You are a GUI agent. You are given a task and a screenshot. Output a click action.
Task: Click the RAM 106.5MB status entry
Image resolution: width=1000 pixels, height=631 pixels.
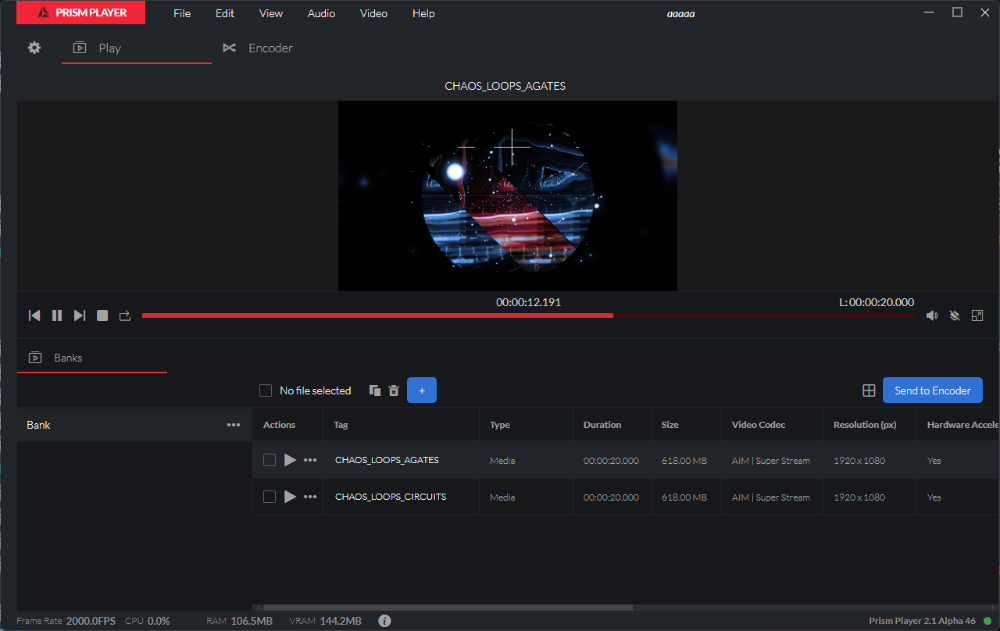(239, 621)
